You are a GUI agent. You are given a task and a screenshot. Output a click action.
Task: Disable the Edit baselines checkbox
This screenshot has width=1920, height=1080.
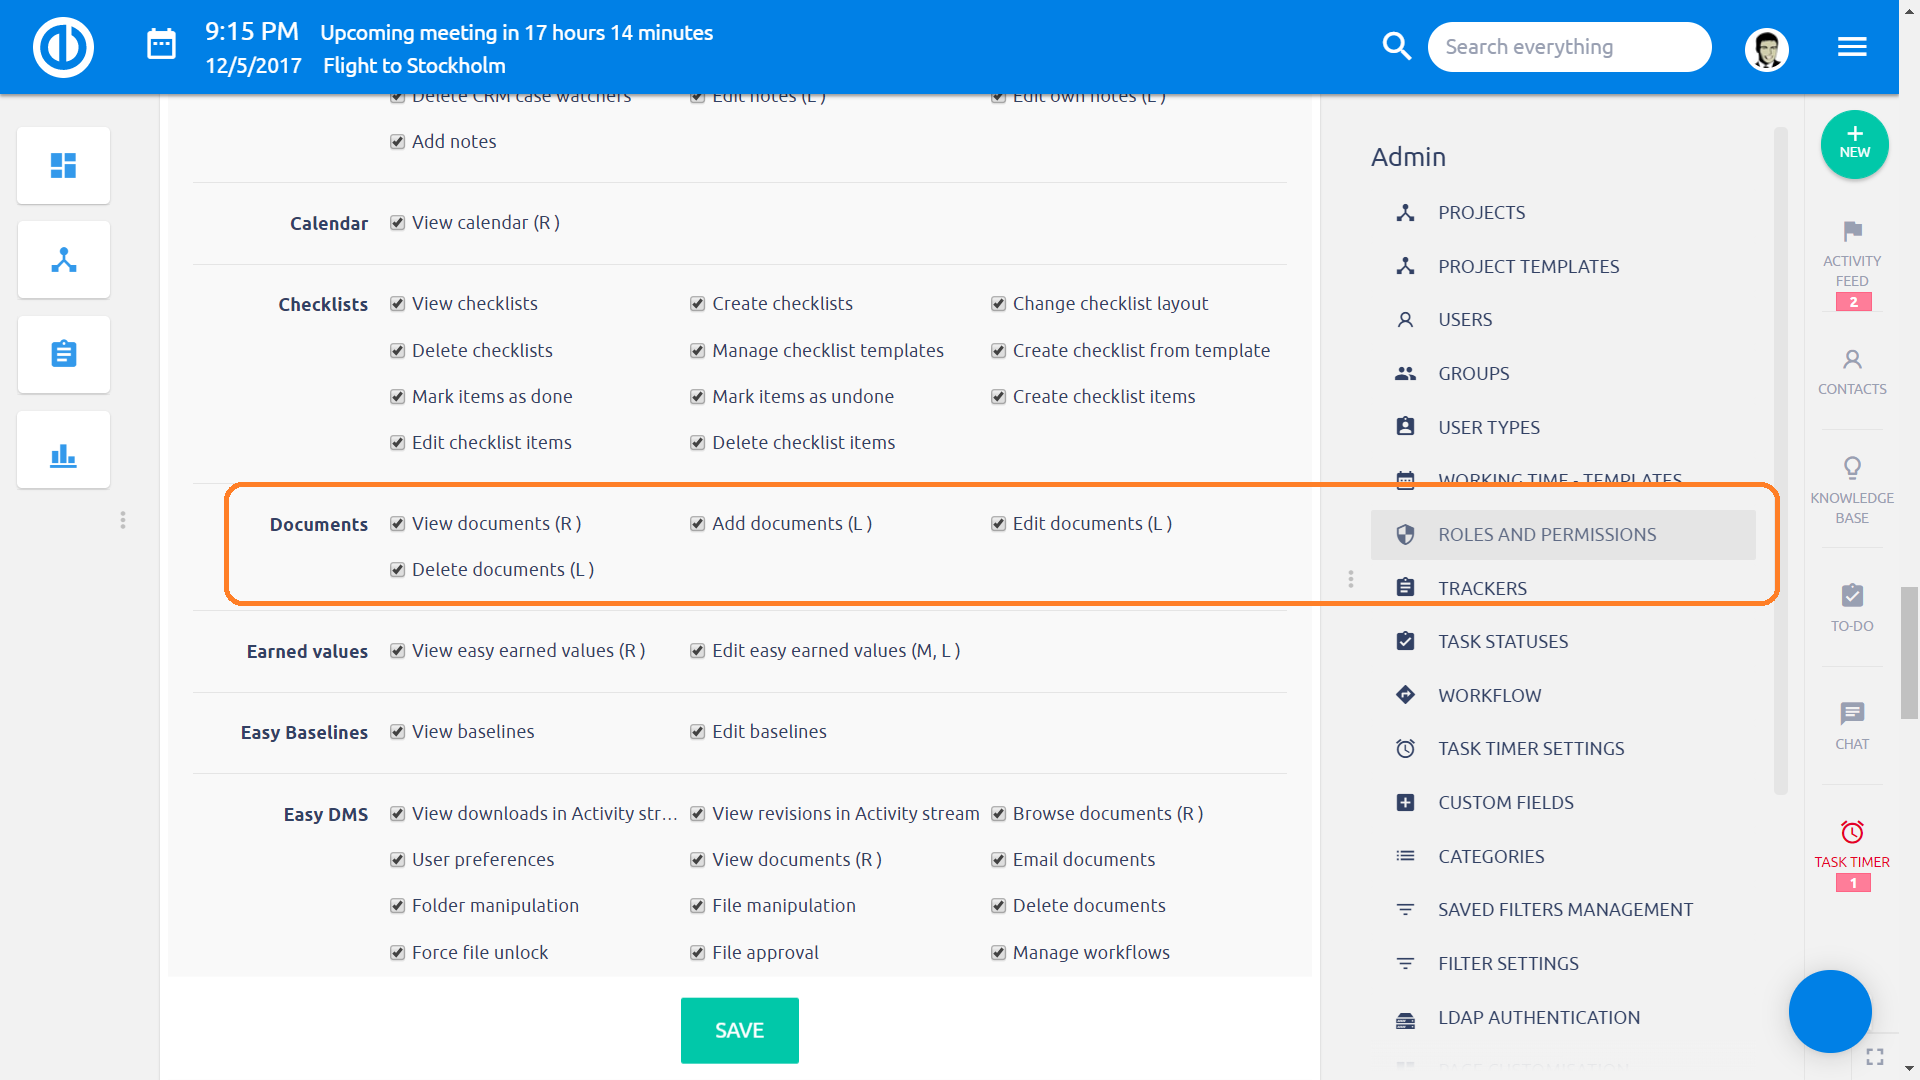coord(698,732)
